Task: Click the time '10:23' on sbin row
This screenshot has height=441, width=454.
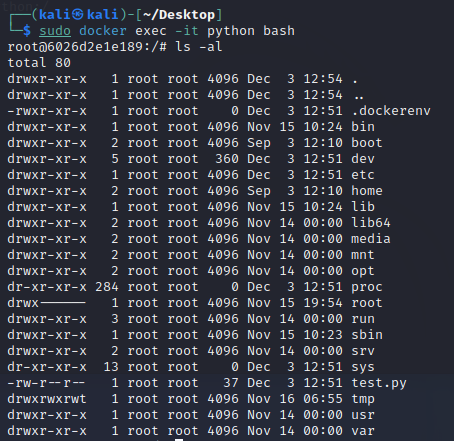Action: [x=323, y=335]
